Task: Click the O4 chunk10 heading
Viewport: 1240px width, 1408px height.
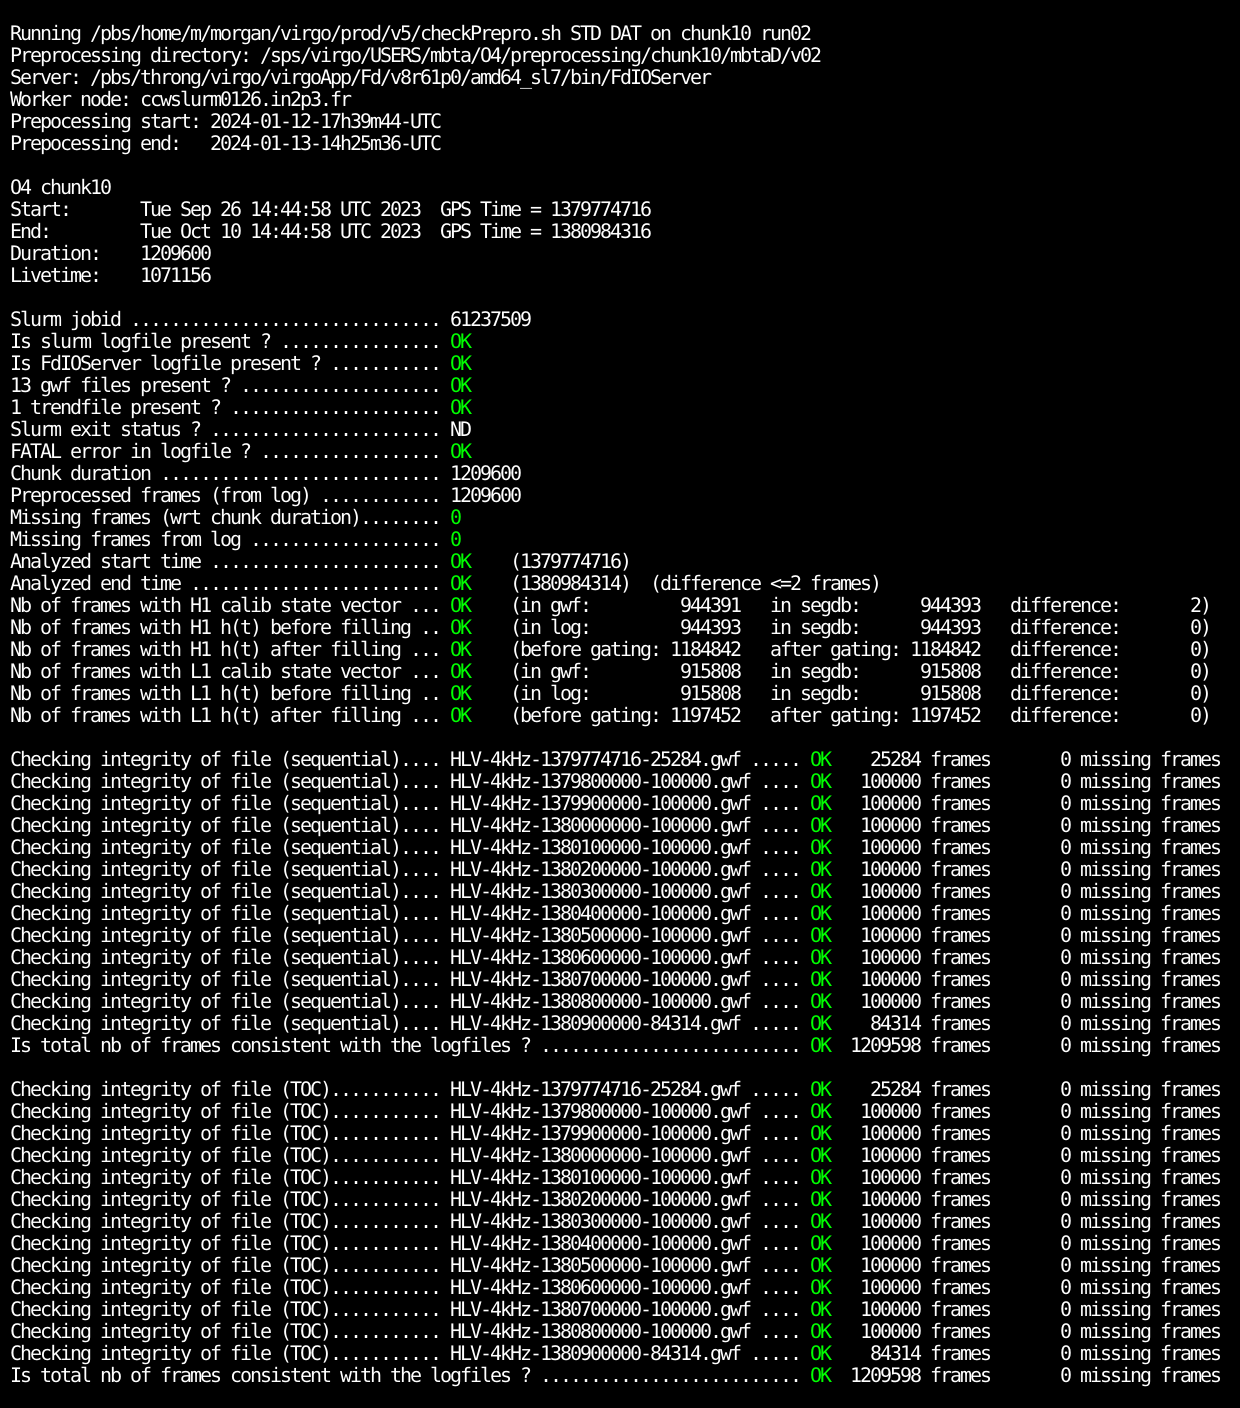Action: pos(60,188)
